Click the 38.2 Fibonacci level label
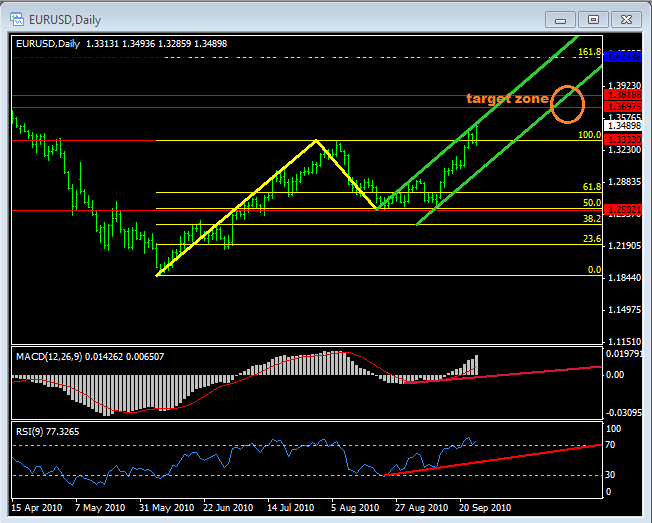The image size is (652, 523). click(x=592, y=219)
